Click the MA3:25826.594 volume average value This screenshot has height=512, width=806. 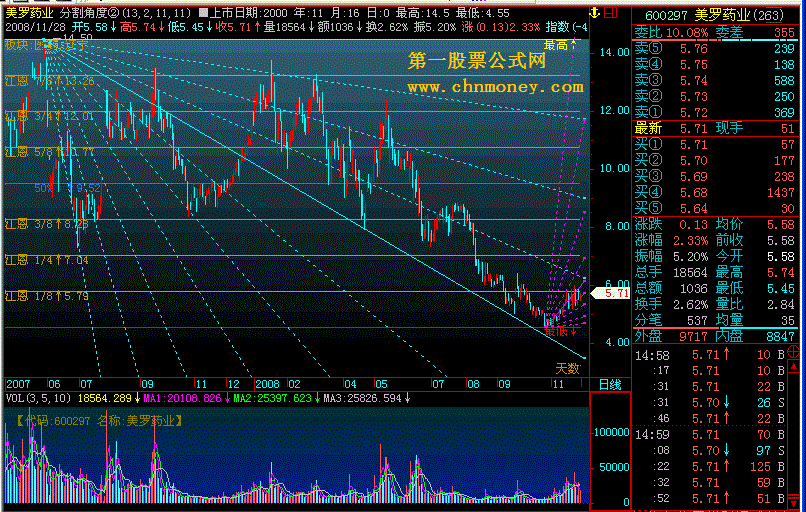pyautogui.click(x=362, y=398)
